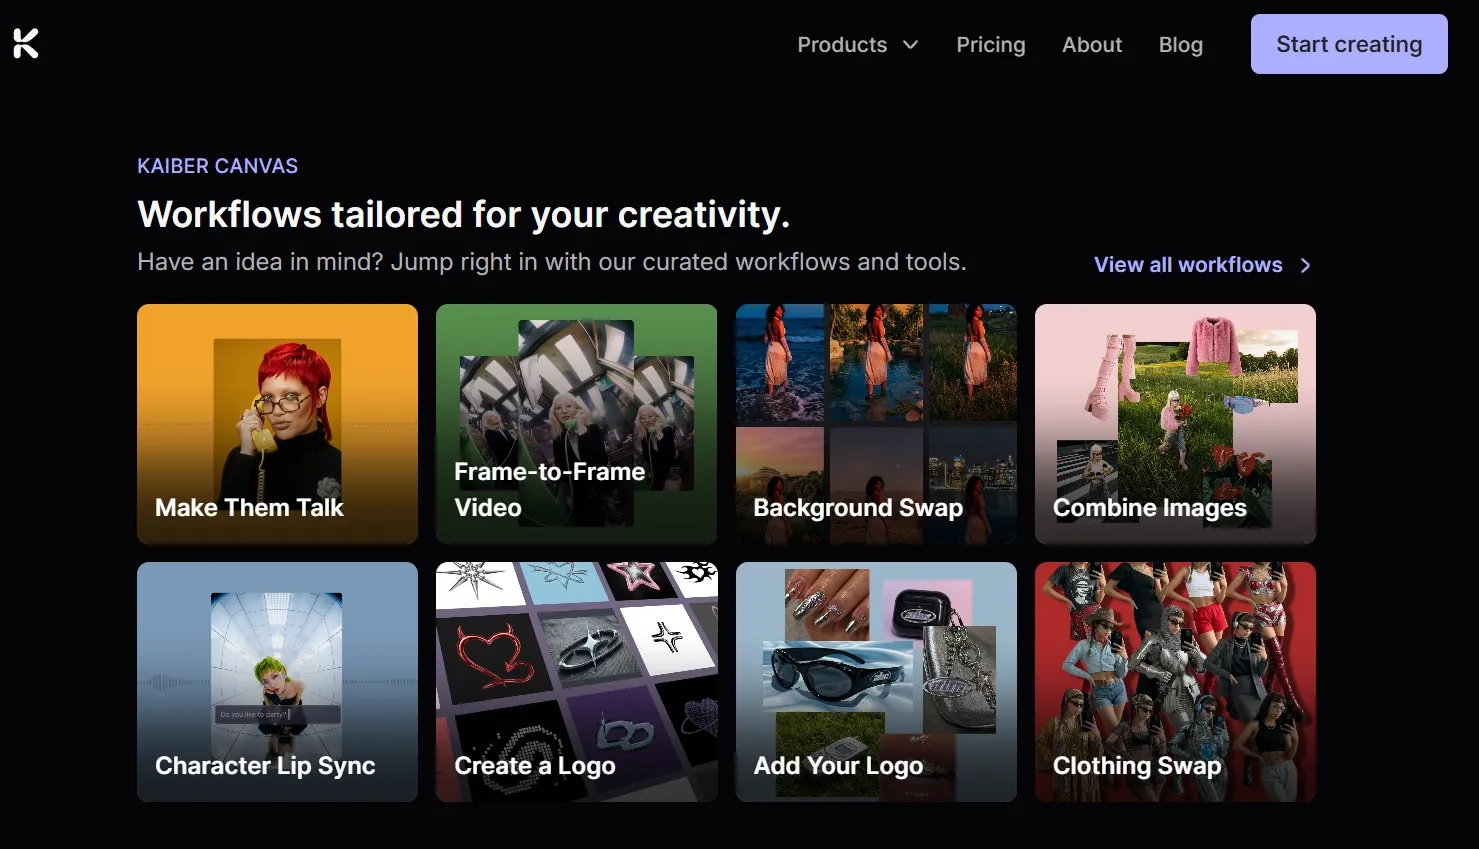Click the Kaiber K logo
The height and width of the screenshot is (849, 1479).
tap(26, 44)
